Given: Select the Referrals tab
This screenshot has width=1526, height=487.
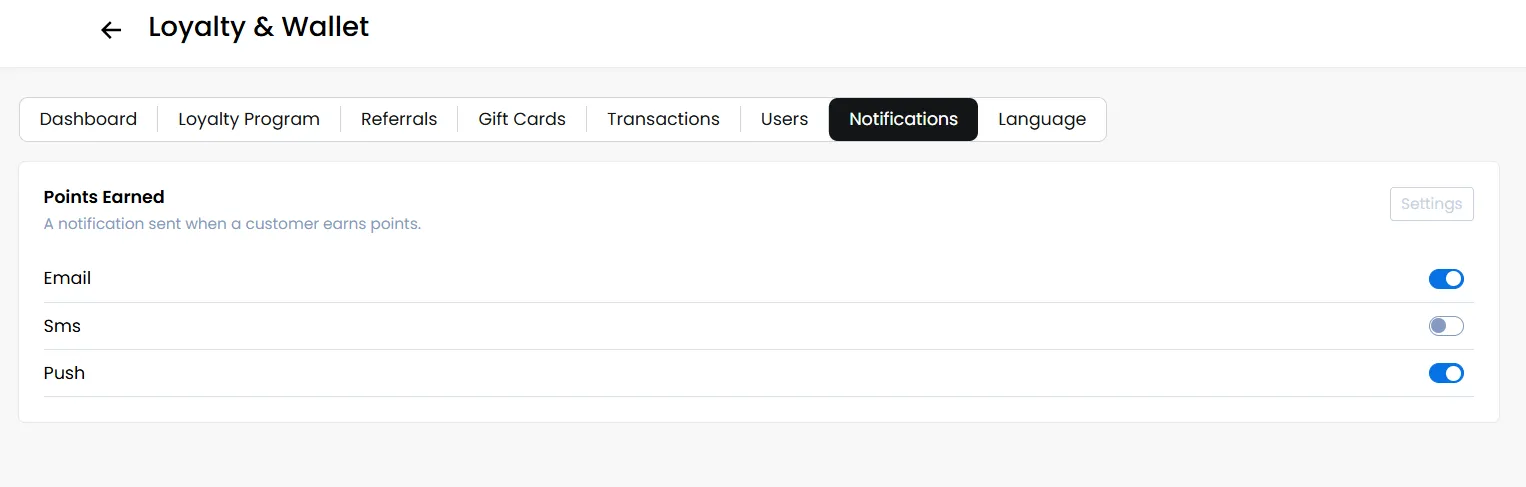Looking at the screenshot, I should pyautogui.click(x=399, y=119).
